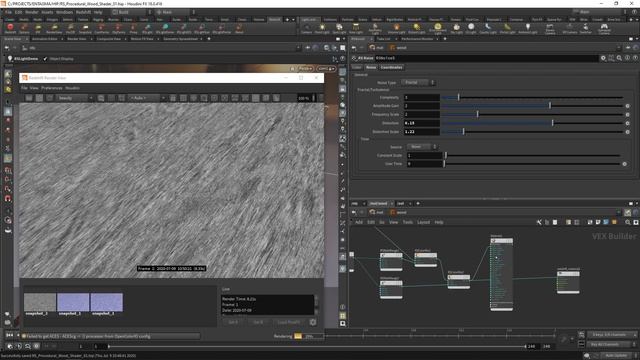Open the render view Beauty AOV dropdown
The width and height of the screenshot is (640, 360).
point(75,98)
